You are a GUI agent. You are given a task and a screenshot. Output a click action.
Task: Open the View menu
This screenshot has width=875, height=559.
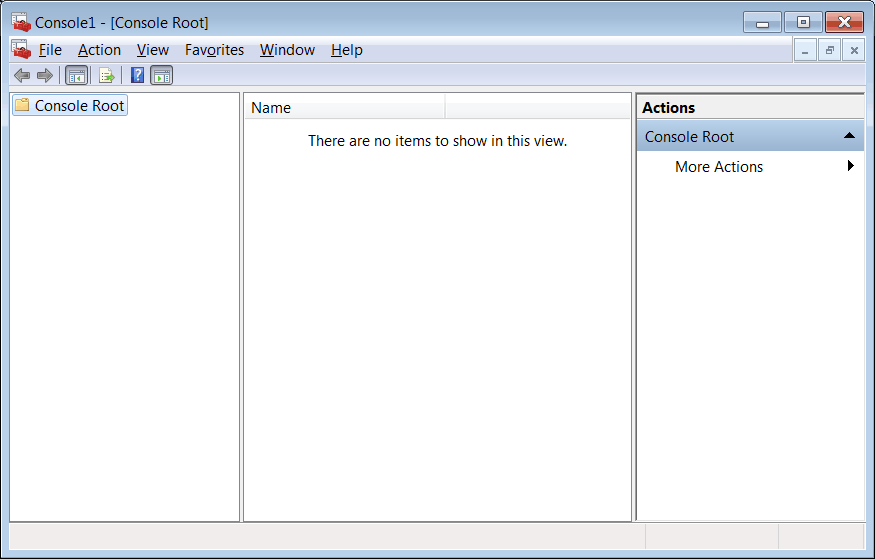coord(153,50)
